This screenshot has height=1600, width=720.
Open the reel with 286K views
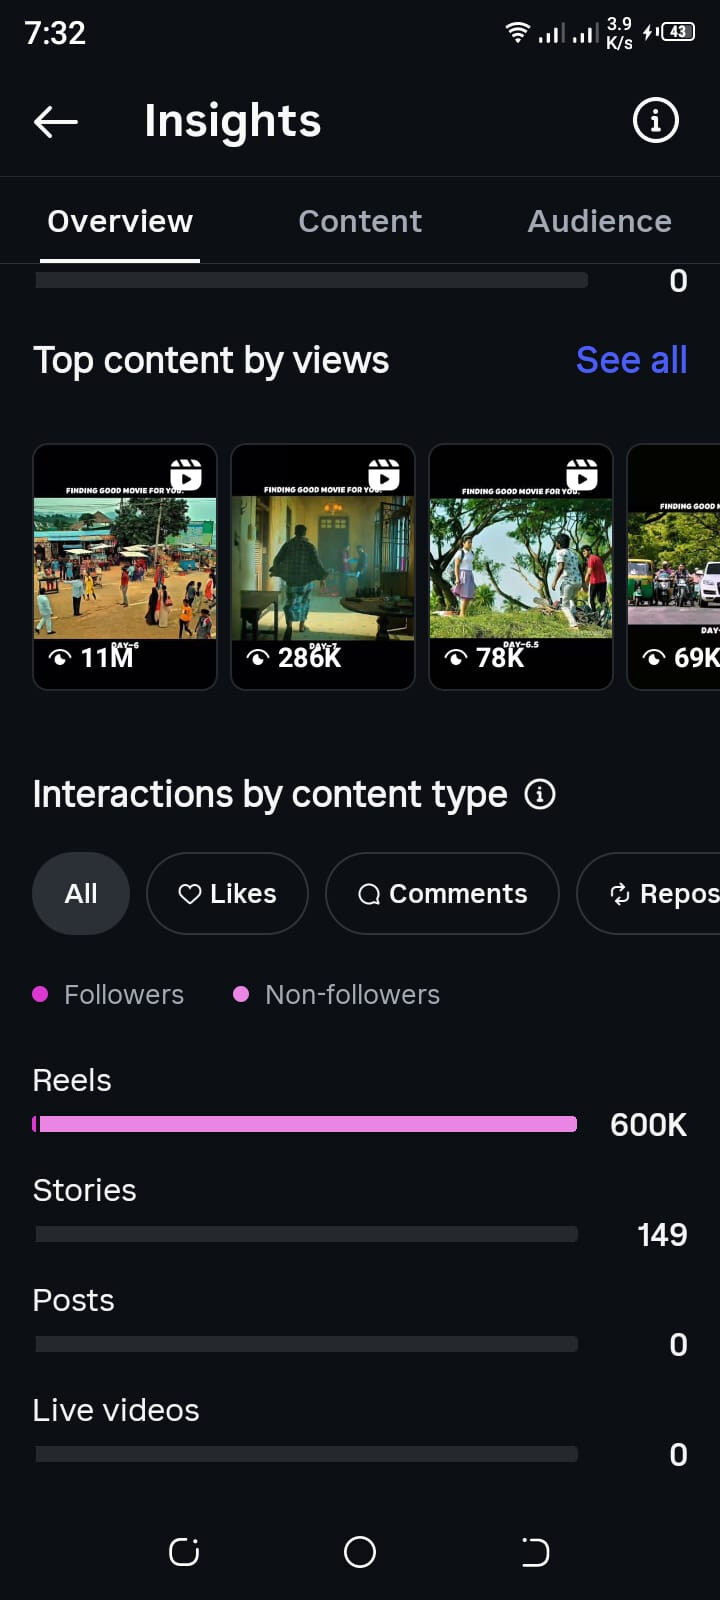click(x=323, y=567)
